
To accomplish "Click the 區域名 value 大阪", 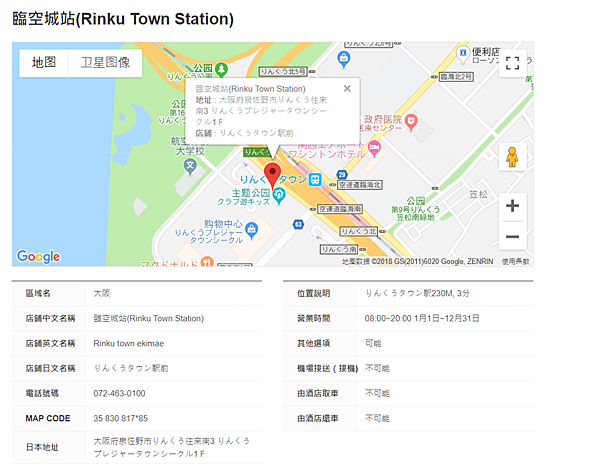I will (102, 293).
